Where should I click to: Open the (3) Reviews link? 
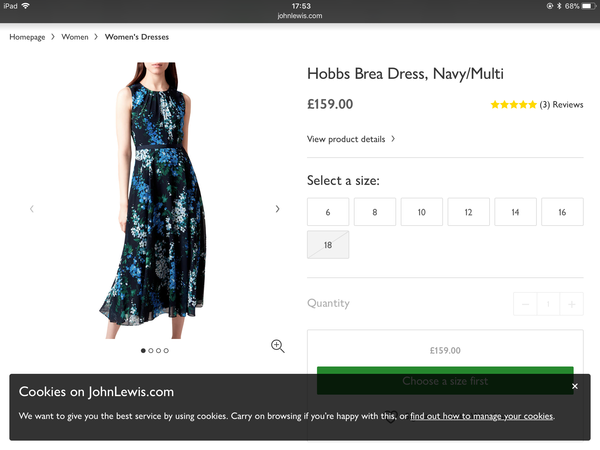tap(561, 104)
